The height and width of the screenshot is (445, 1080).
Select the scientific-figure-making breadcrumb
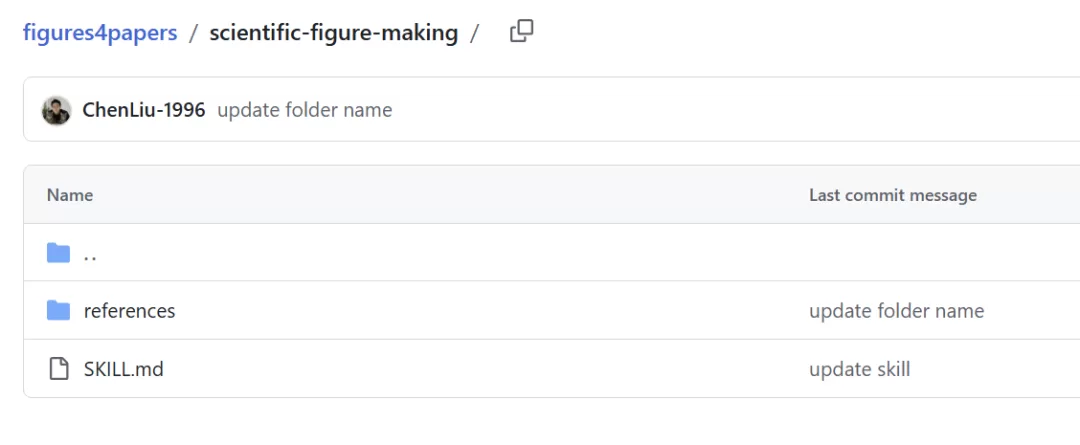(x=333, y=32)
